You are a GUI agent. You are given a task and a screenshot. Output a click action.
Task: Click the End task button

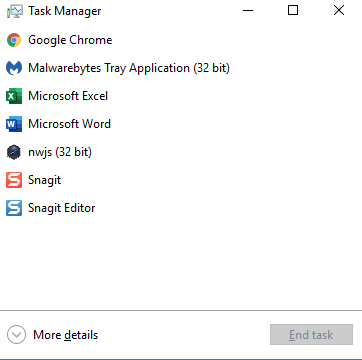[x=311, y=334]
